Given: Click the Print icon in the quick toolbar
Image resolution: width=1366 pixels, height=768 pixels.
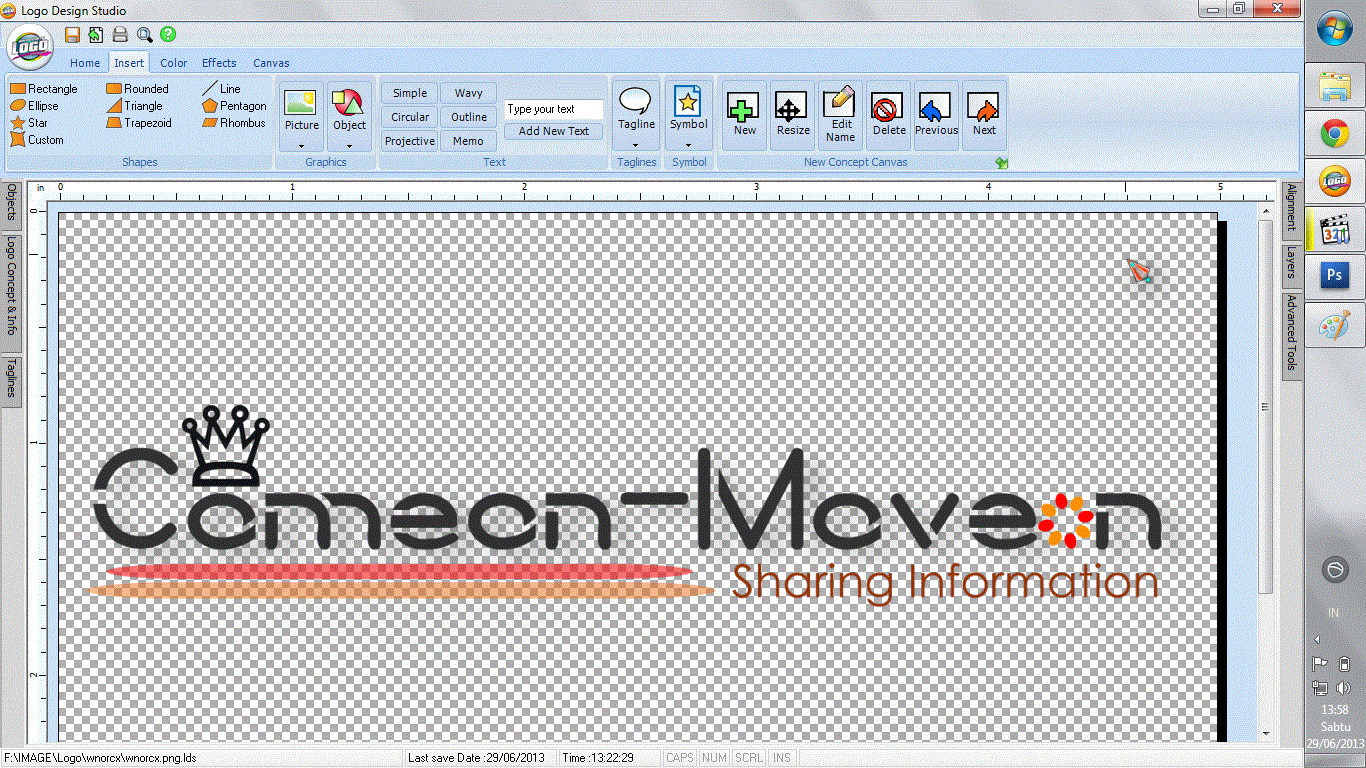Looking at the screenshot, I should [x=120, y=35].
